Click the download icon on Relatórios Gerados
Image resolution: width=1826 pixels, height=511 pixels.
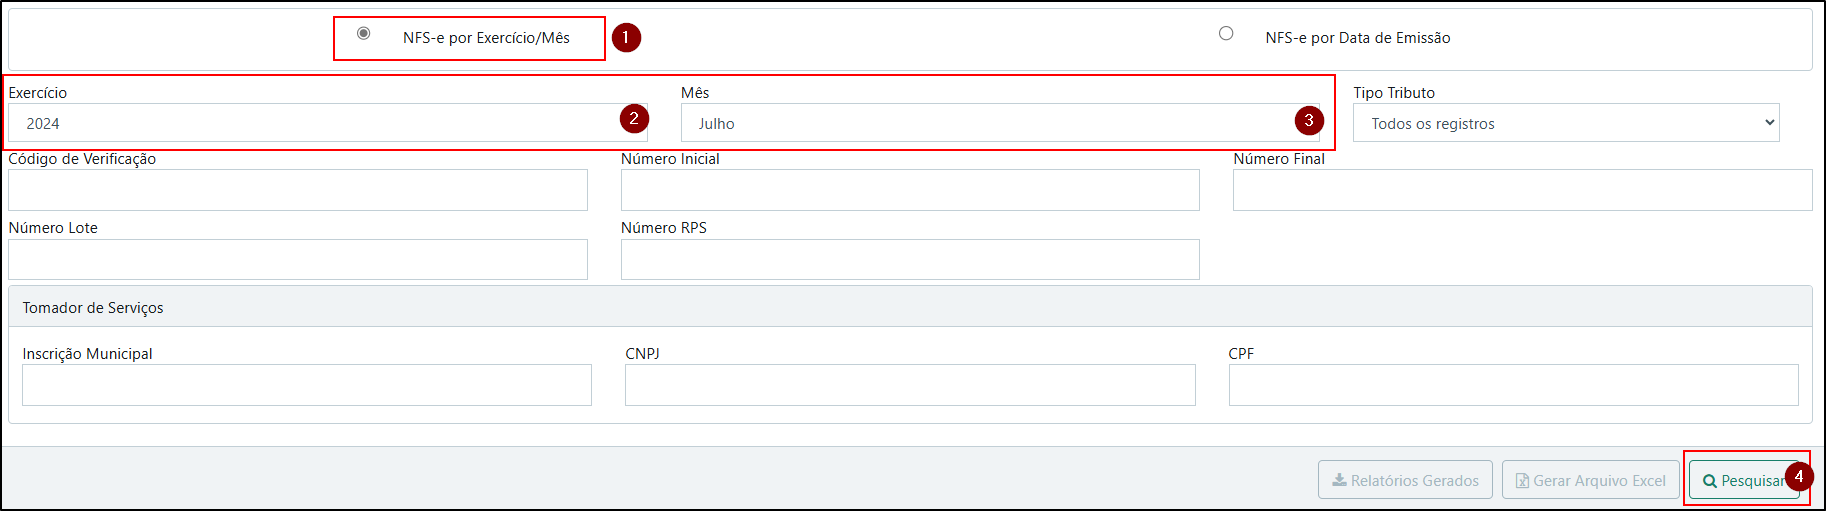pyautogui.click(x=1339, y=480)
